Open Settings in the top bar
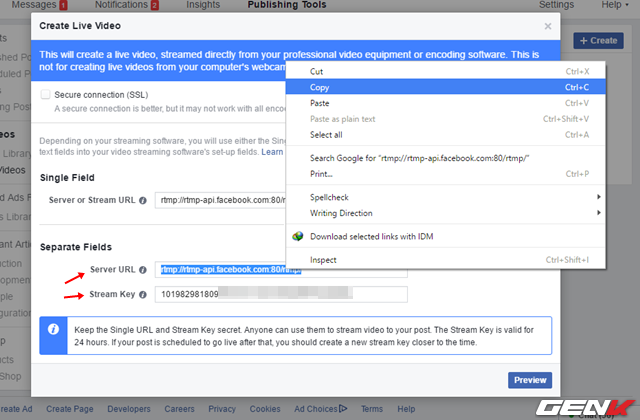640x420 pixels. pos(556,5)
